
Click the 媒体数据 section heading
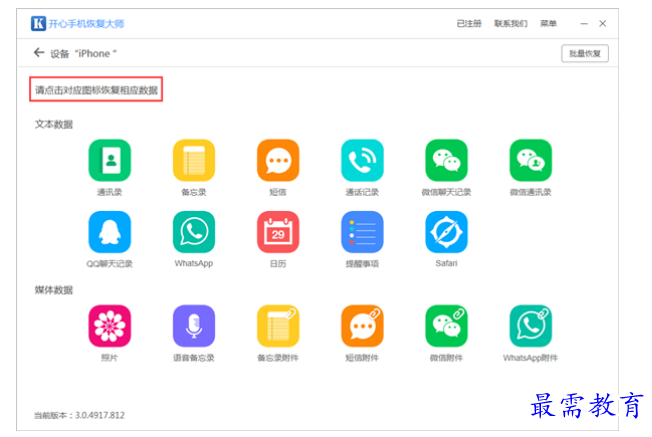(54, 290)
